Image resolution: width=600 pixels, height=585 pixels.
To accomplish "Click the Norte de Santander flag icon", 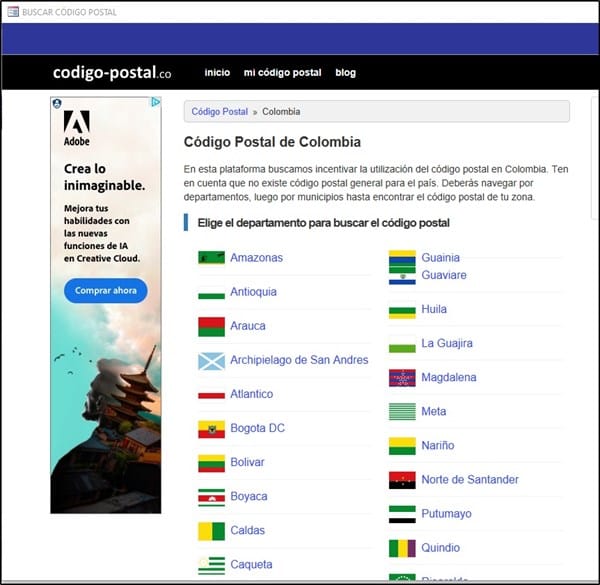I will pos(402,480).
